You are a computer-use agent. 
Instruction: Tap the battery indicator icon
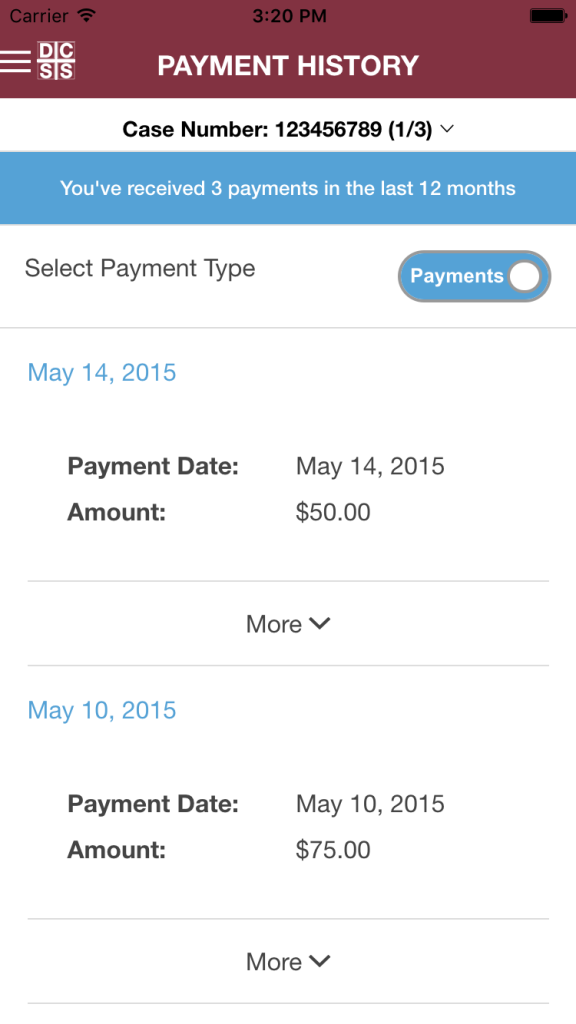click(x=547, y=15)
